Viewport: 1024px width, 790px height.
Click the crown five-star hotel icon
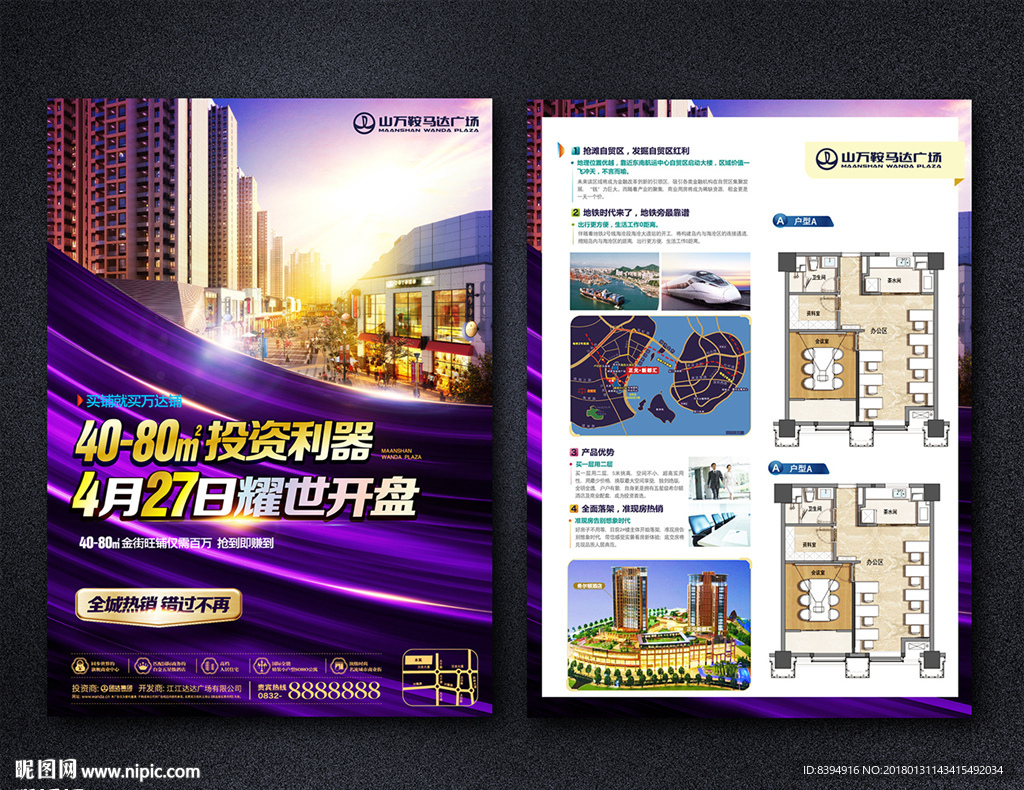[142, 666]
